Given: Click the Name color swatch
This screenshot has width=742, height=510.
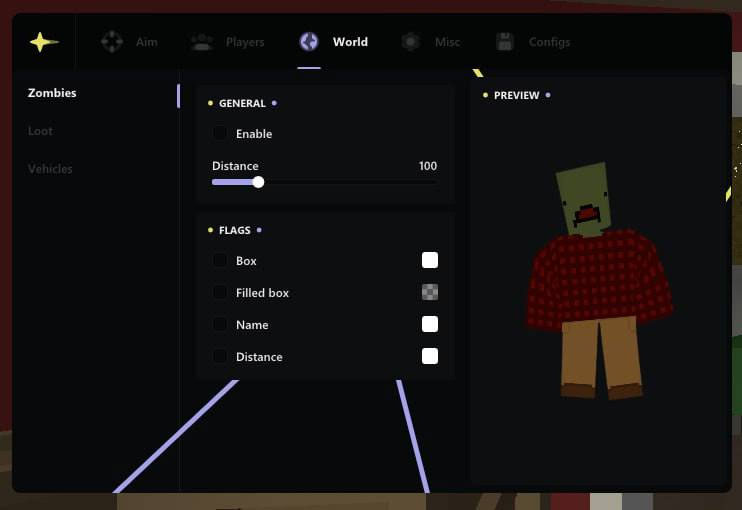Looking at the screenshot, I should pos(430,324).
